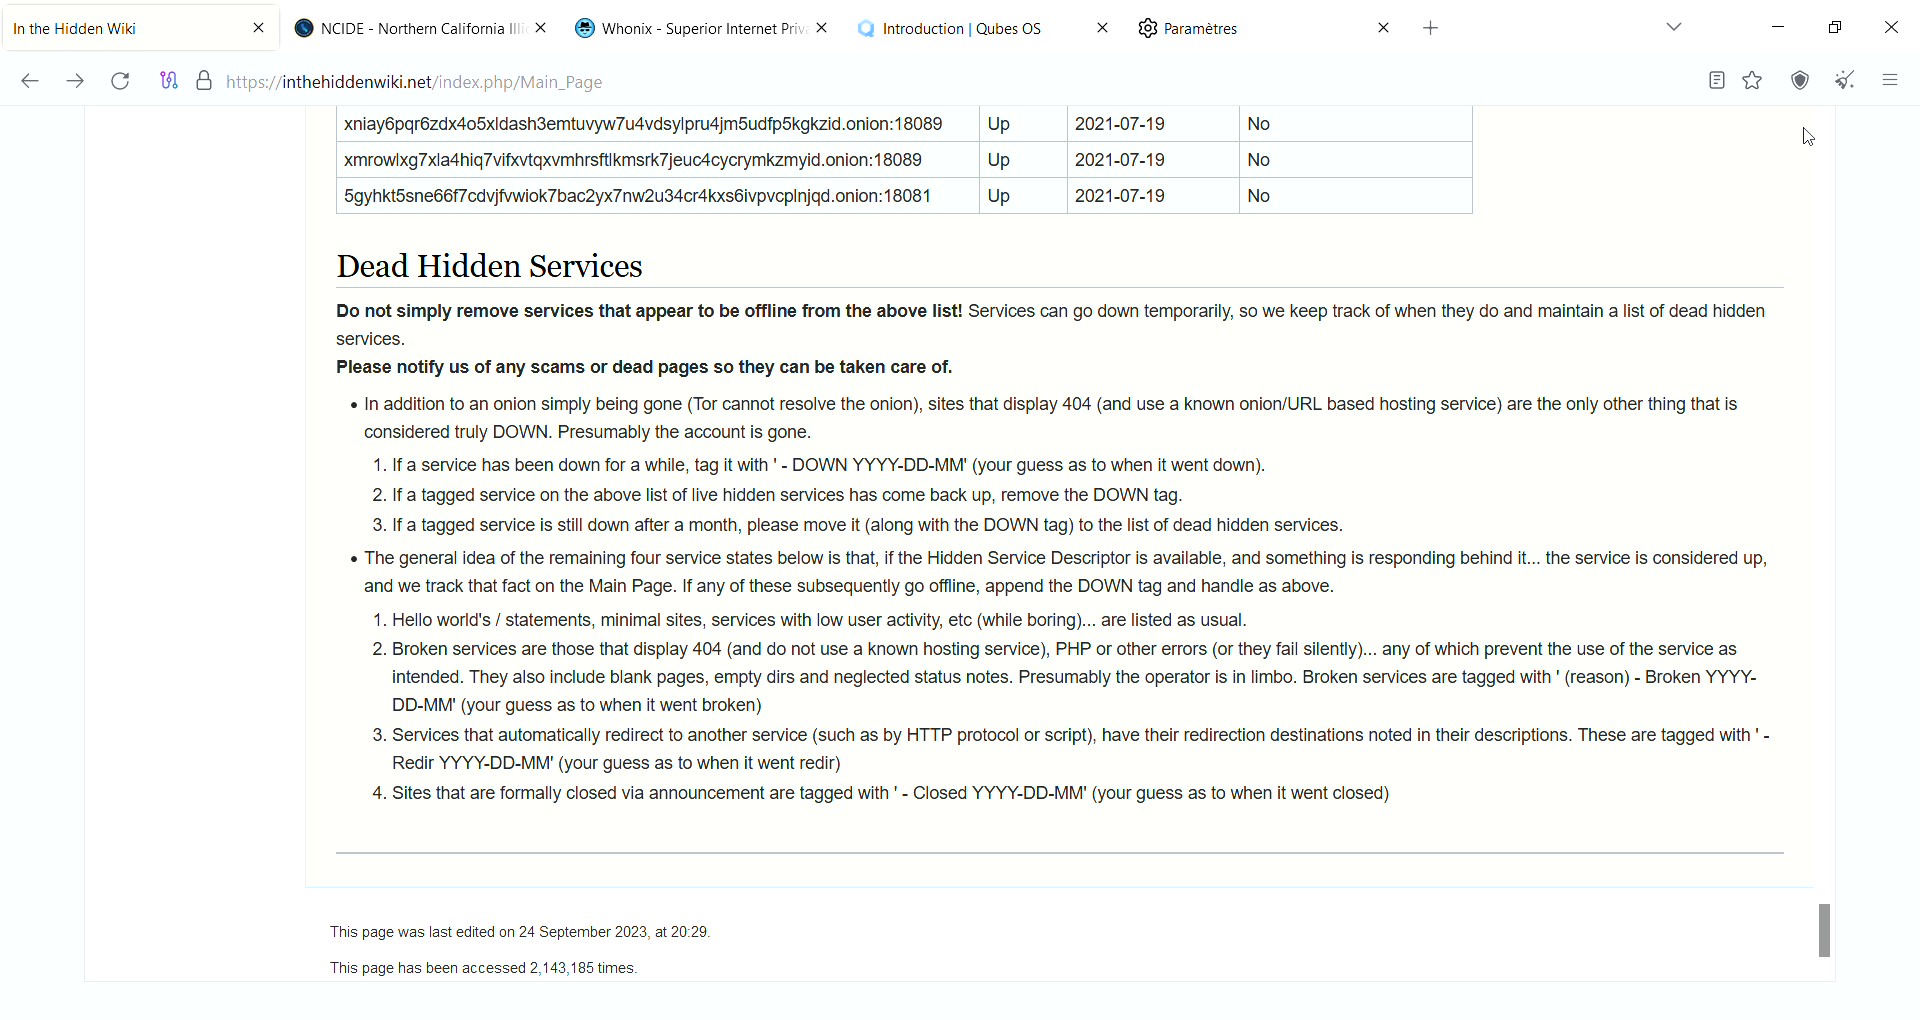1920x1020 pixels.
Task: Click list item 'If a tagged service on the above list'
Action: click(x=787, y=495)
